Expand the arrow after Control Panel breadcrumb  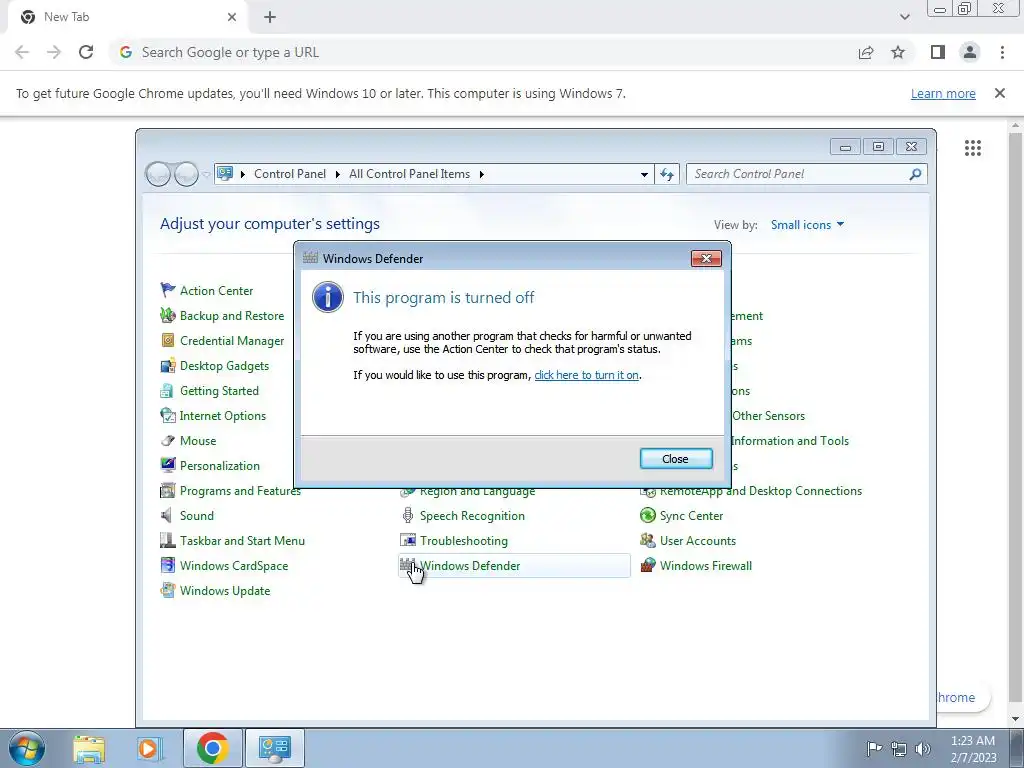point(338,174)
